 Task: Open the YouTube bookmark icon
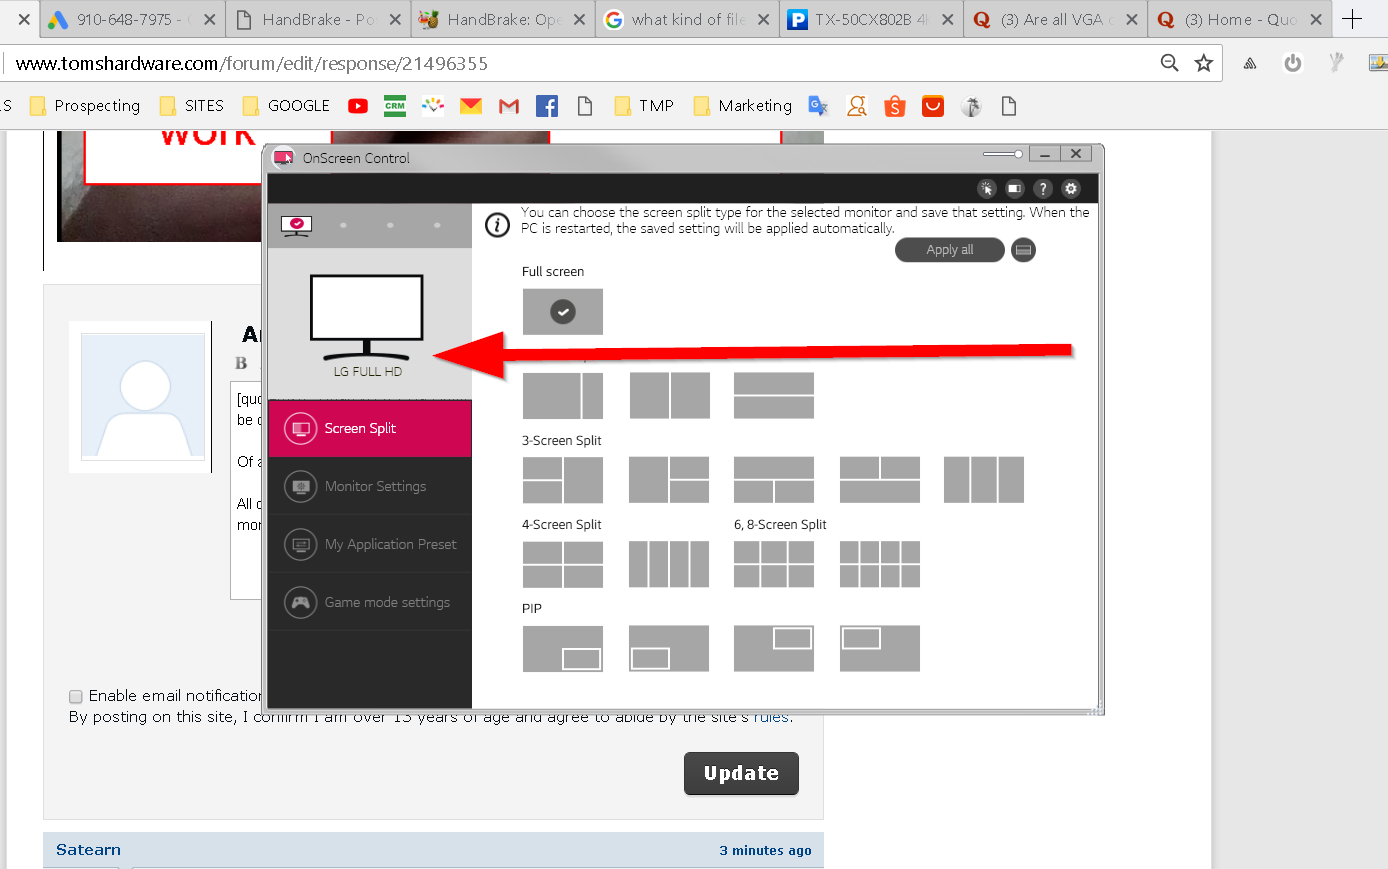[x=358, y=106]
